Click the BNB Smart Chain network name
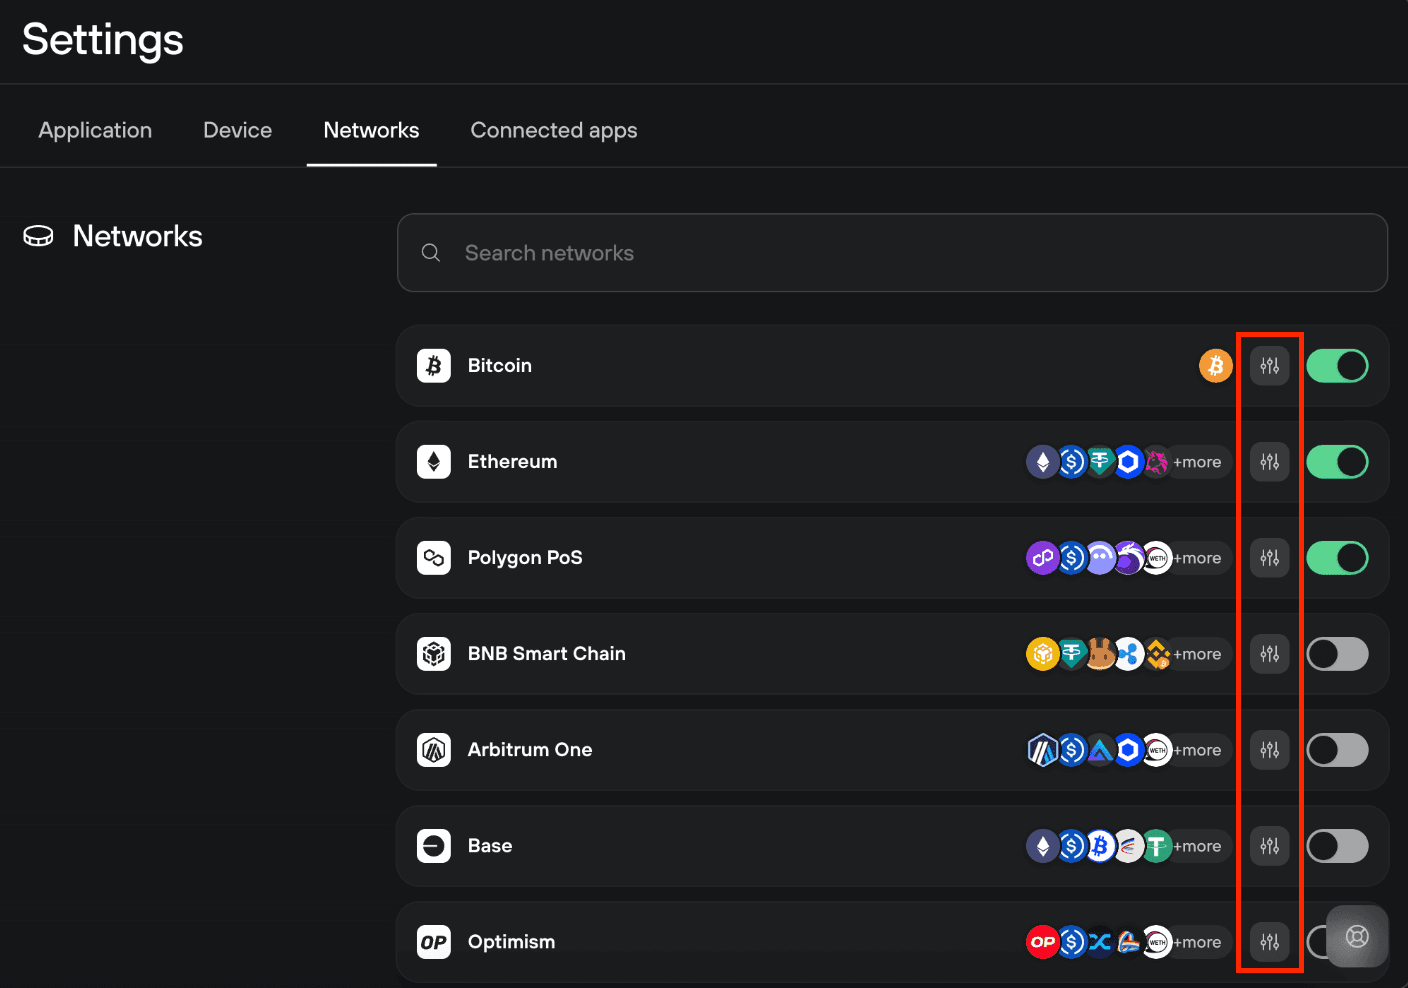1408x988 pixels. tap(547, 654)
